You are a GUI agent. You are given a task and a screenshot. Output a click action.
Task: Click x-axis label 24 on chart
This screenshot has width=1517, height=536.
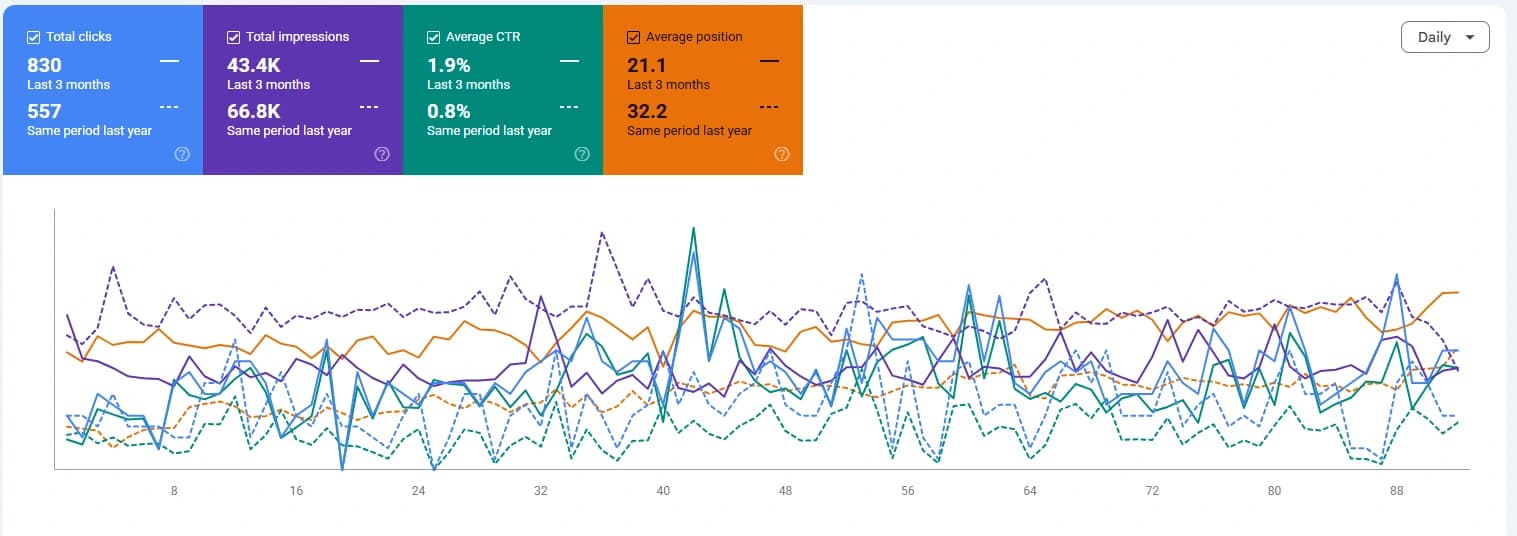(x=418, y=491)
